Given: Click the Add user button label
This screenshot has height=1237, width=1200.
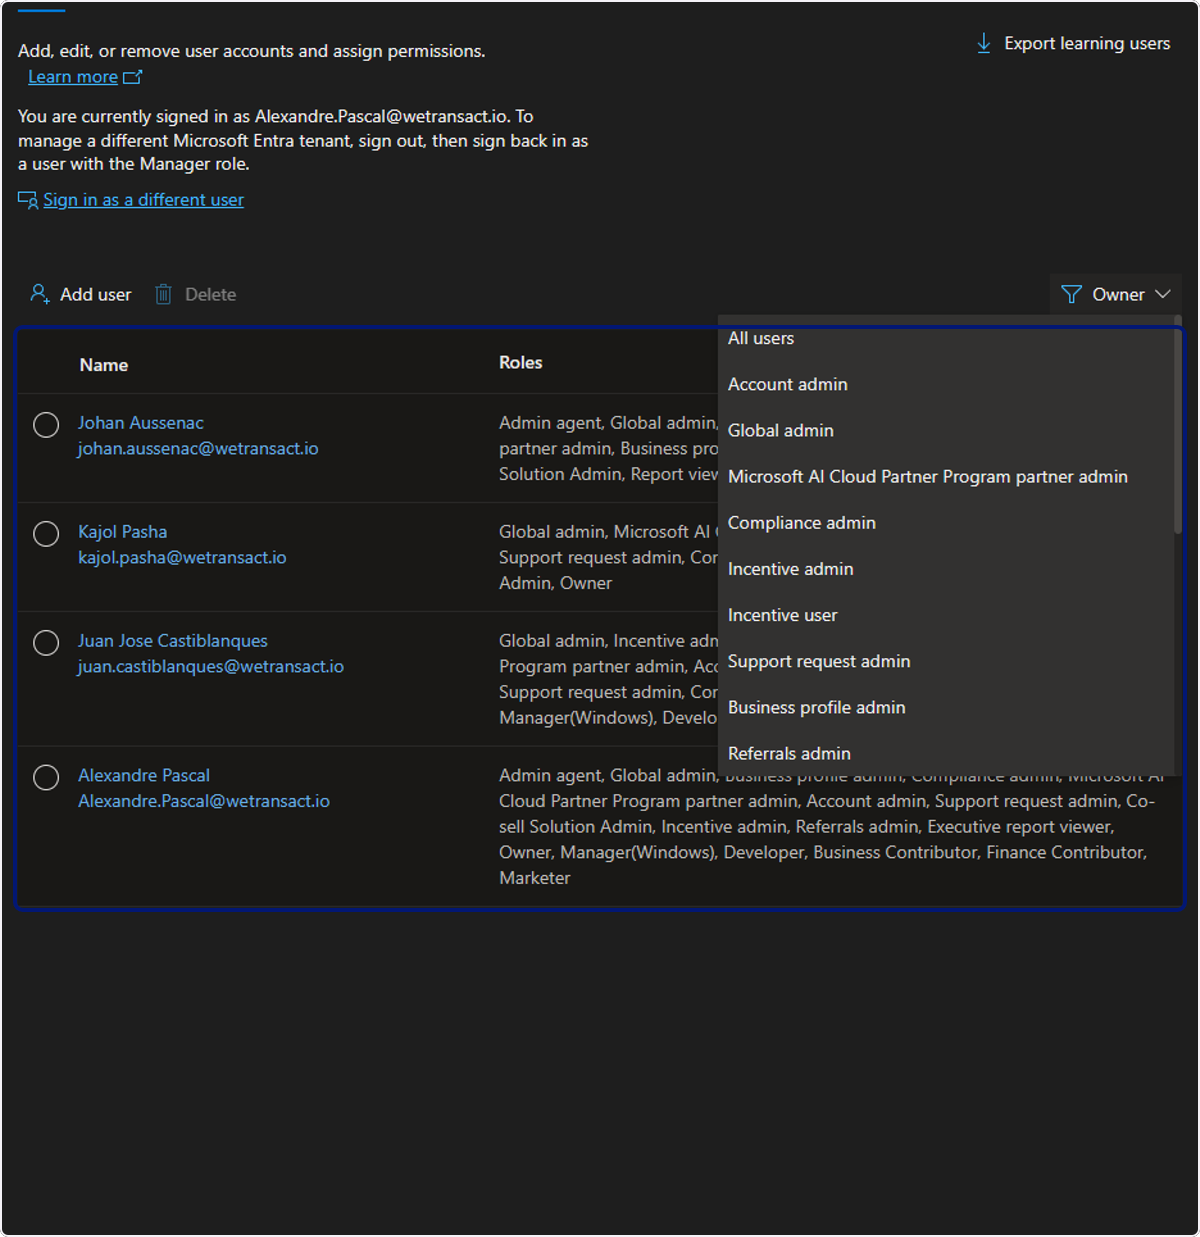Looking at the screenshot, I should point(95,294).
